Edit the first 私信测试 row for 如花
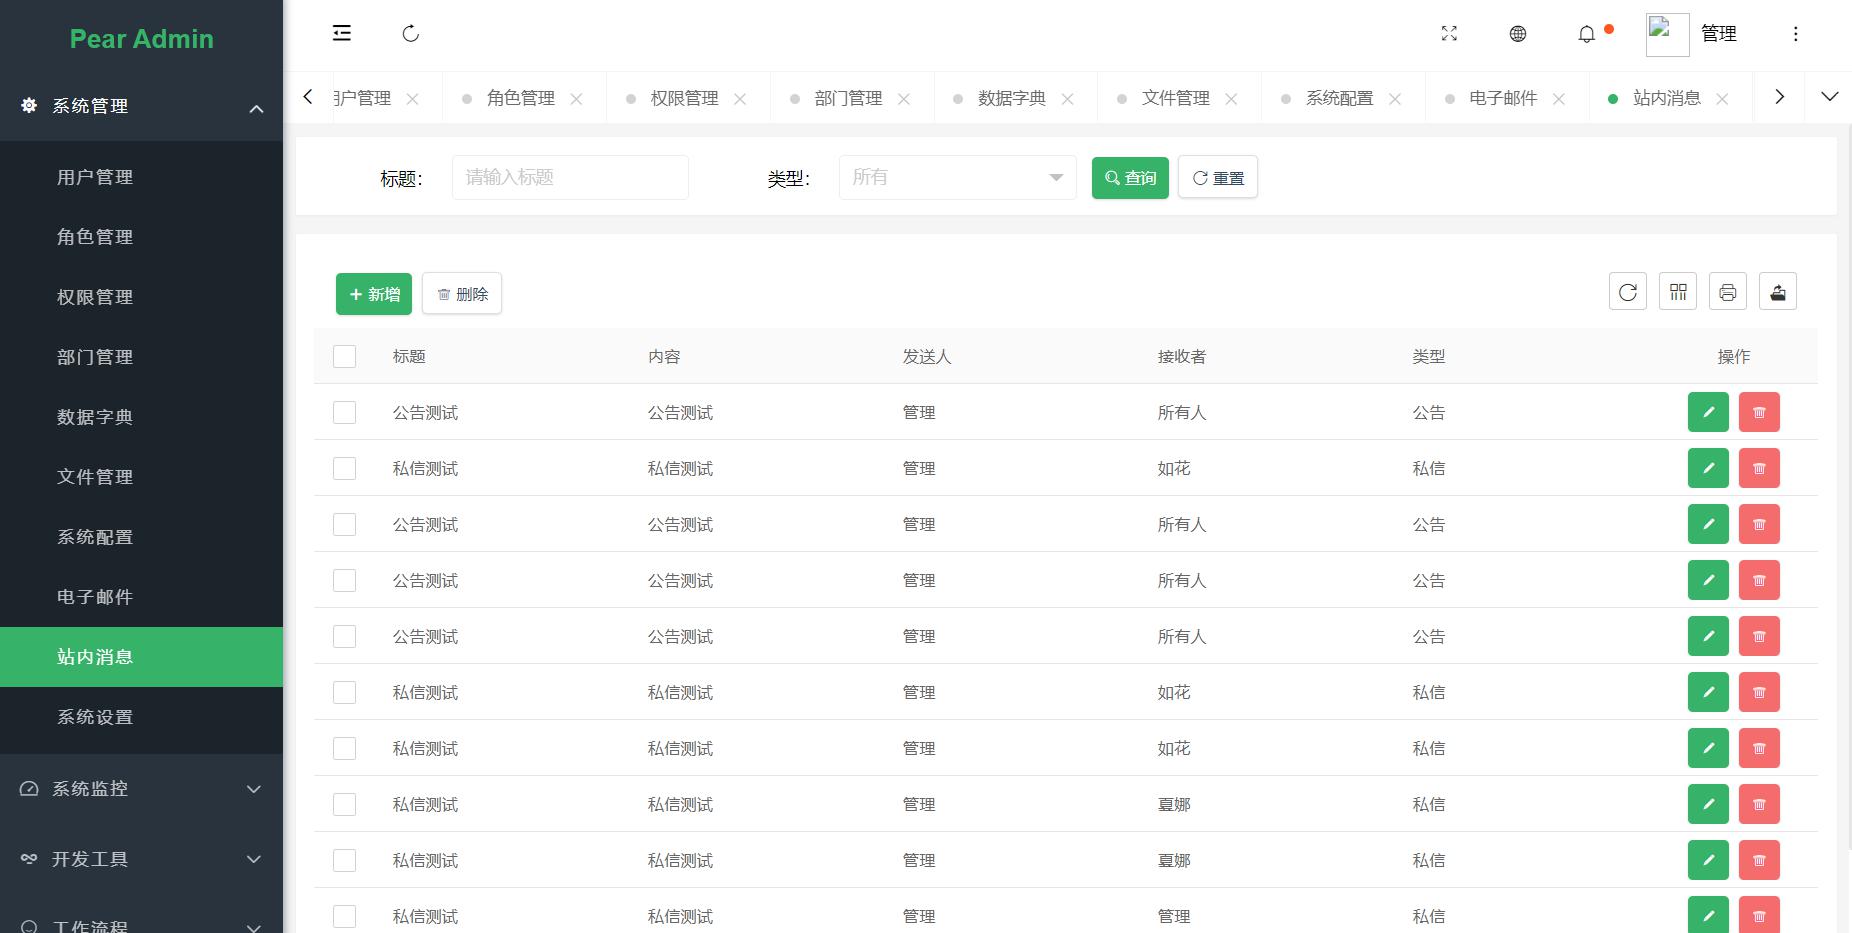The height and width of the screenshot is (933, 1852). click(1708, 468)
